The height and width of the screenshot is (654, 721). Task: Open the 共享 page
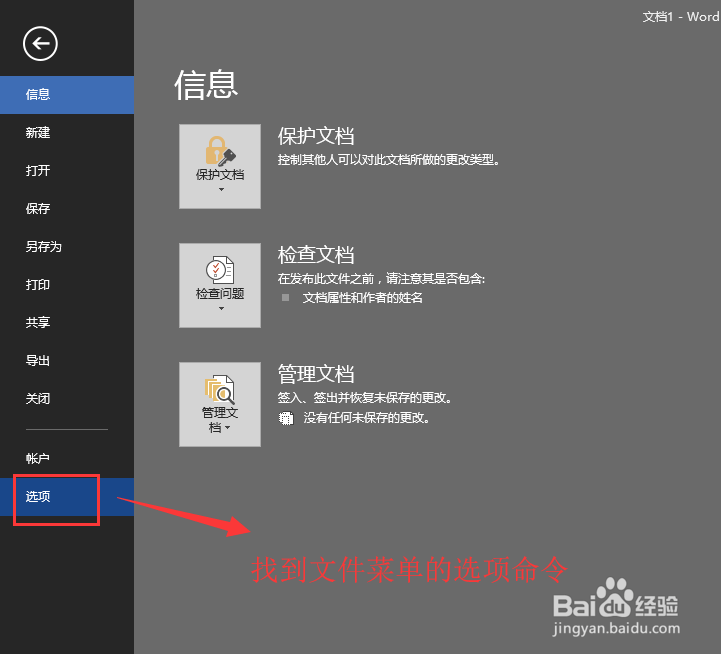67,322
